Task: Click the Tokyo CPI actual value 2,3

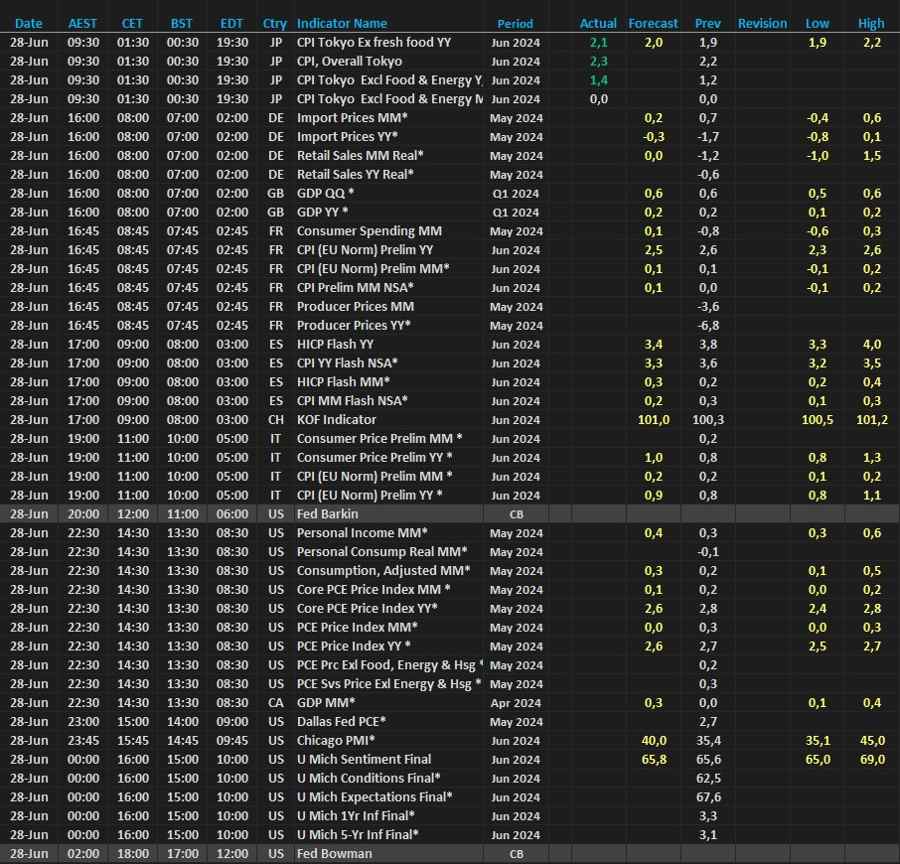Action: (x=599, y=61)
